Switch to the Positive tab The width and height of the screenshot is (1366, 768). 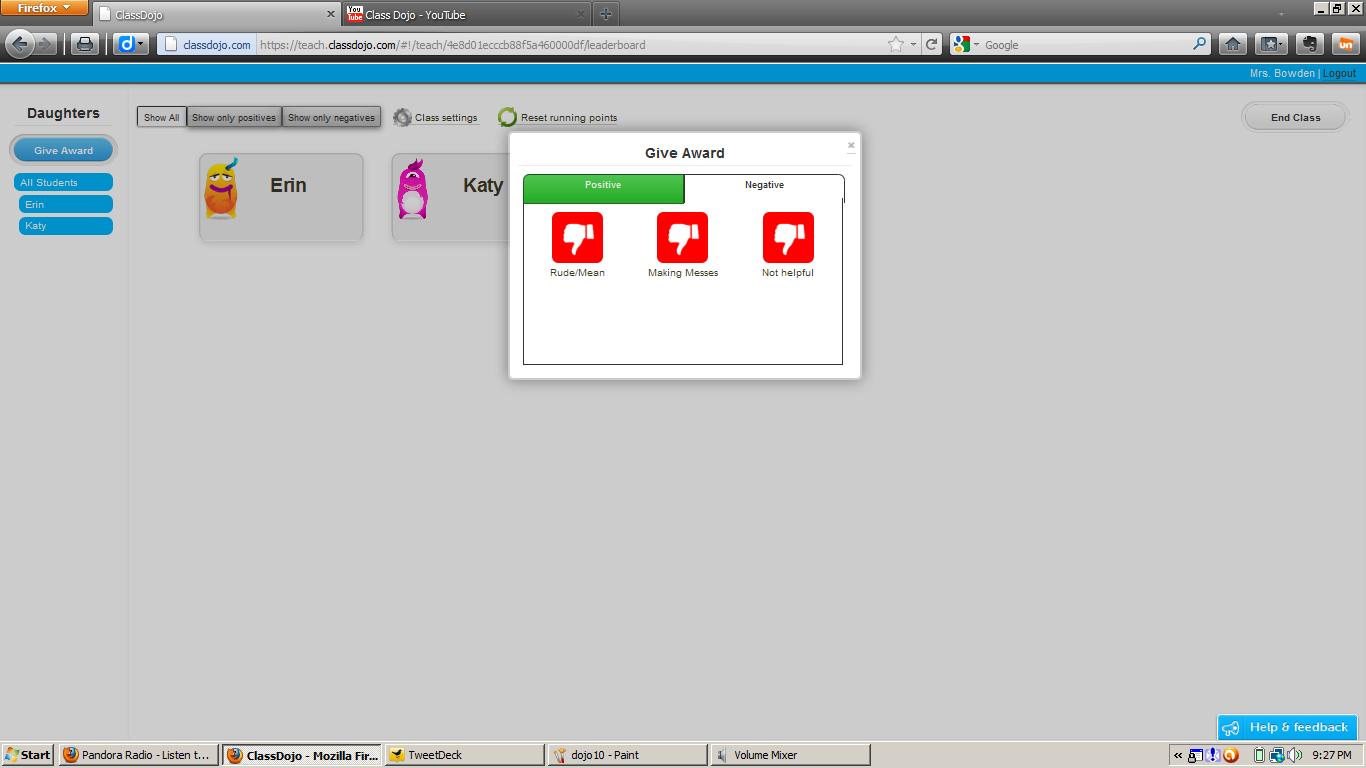point(603,188)
